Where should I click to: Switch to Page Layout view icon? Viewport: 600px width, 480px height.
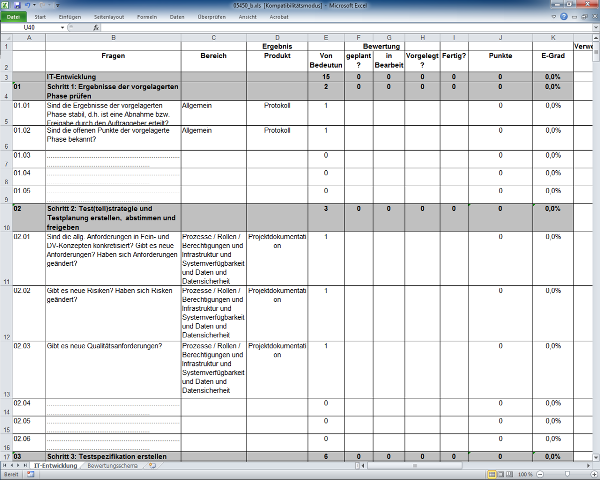(499, 475)
